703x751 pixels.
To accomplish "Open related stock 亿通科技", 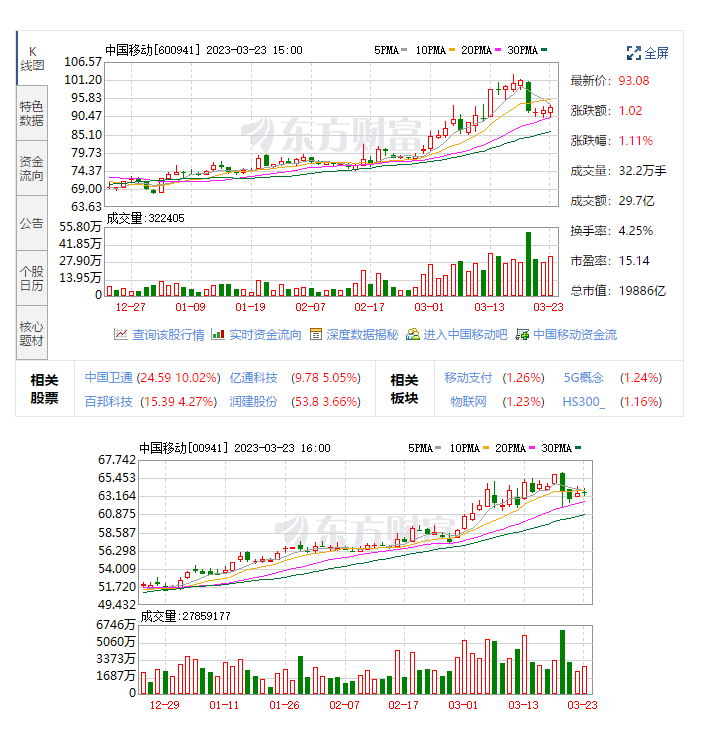I will coord(253,378).
